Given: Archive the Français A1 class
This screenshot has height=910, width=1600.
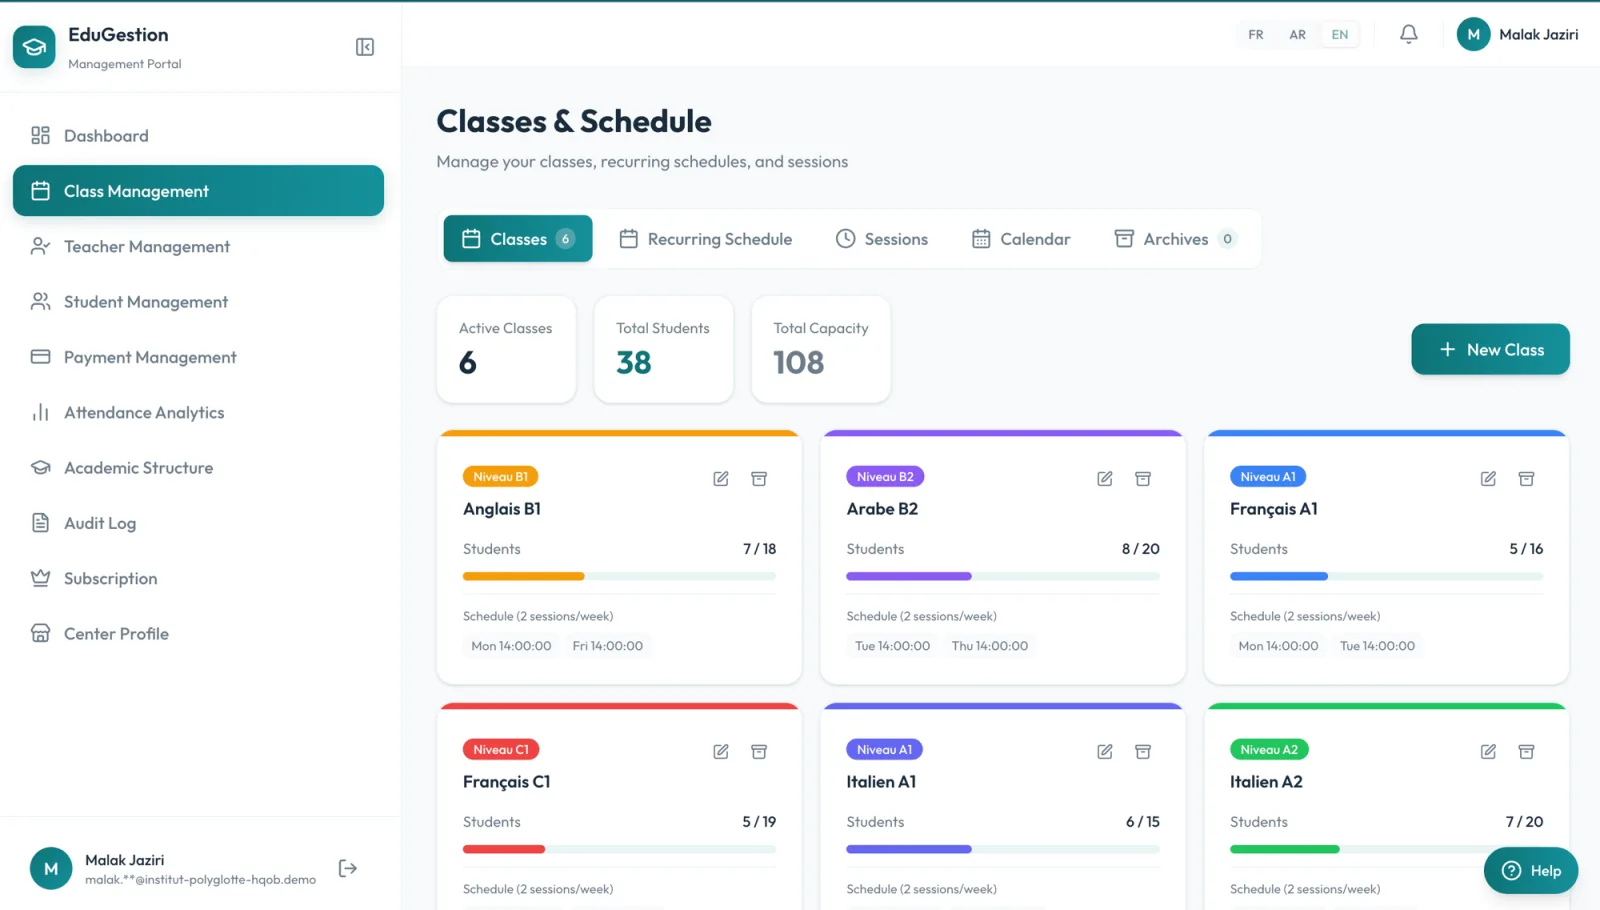Looking at the screenshot, I should [x=1526, y=479].
